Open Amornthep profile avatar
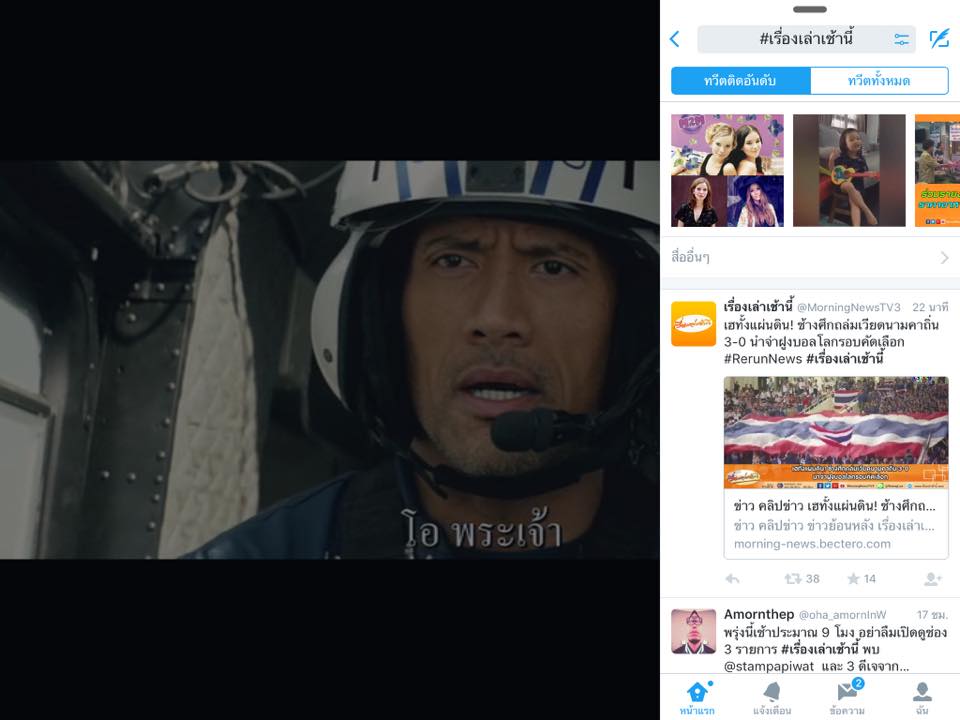This screenshot has height=720, width=960. point(694,631)
